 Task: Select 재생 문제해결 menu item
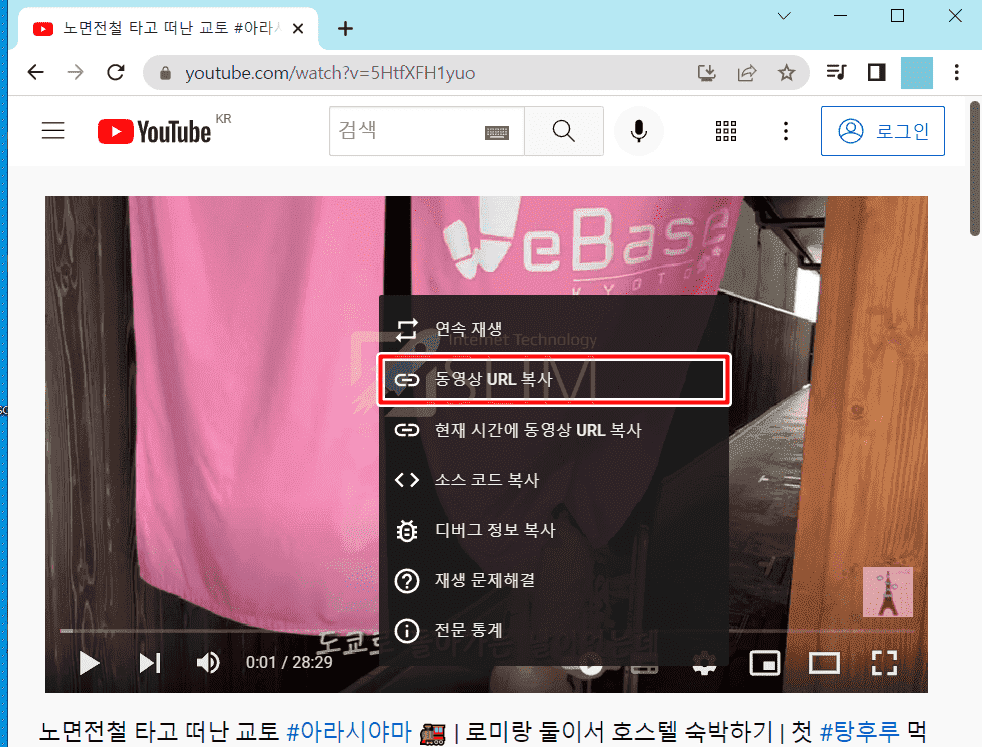click(554, 580)
